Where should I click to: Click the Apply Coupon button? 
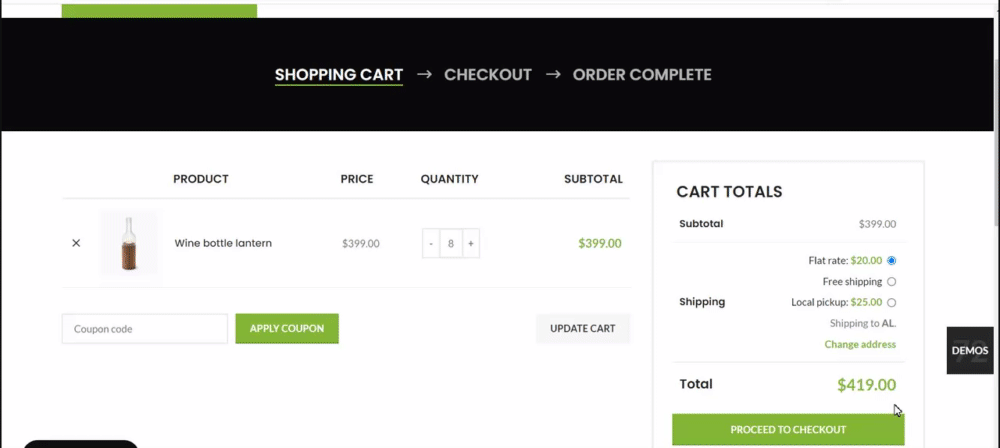(x=287, y=328)
